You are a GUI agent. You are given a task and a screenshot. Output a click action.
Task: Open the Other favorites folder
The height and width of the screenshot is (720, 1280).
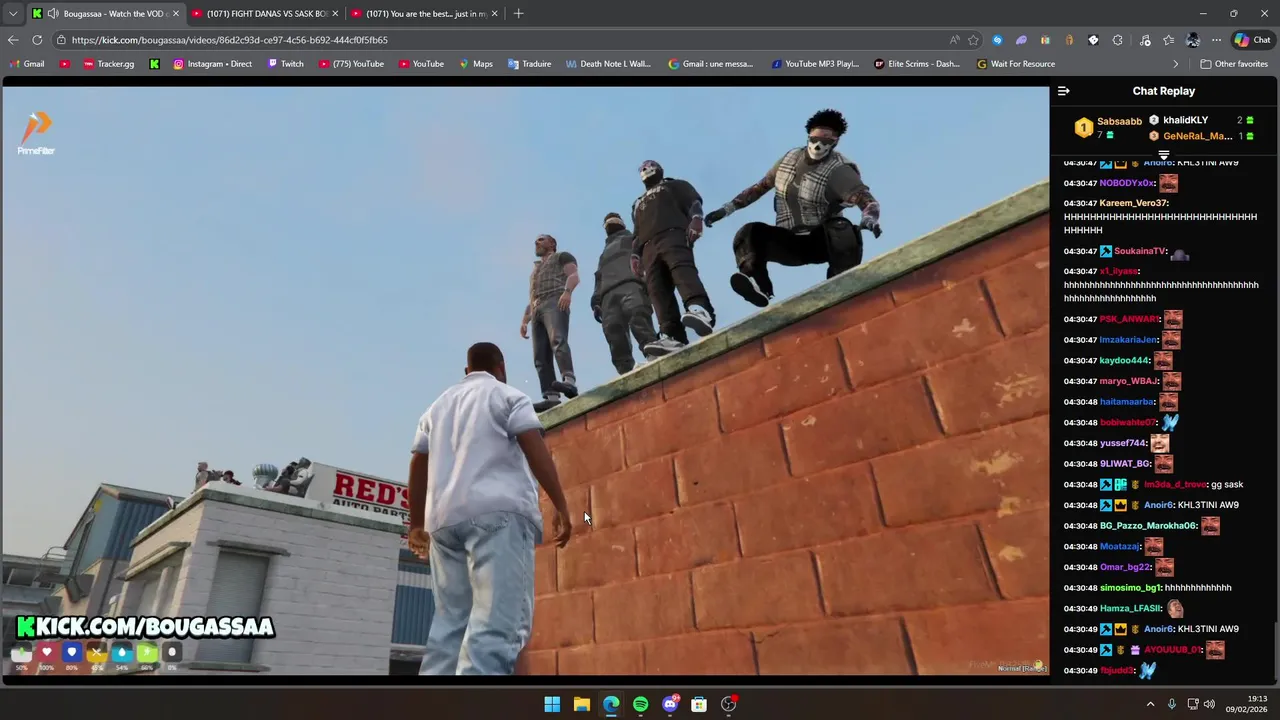[x=1234, y=64]
